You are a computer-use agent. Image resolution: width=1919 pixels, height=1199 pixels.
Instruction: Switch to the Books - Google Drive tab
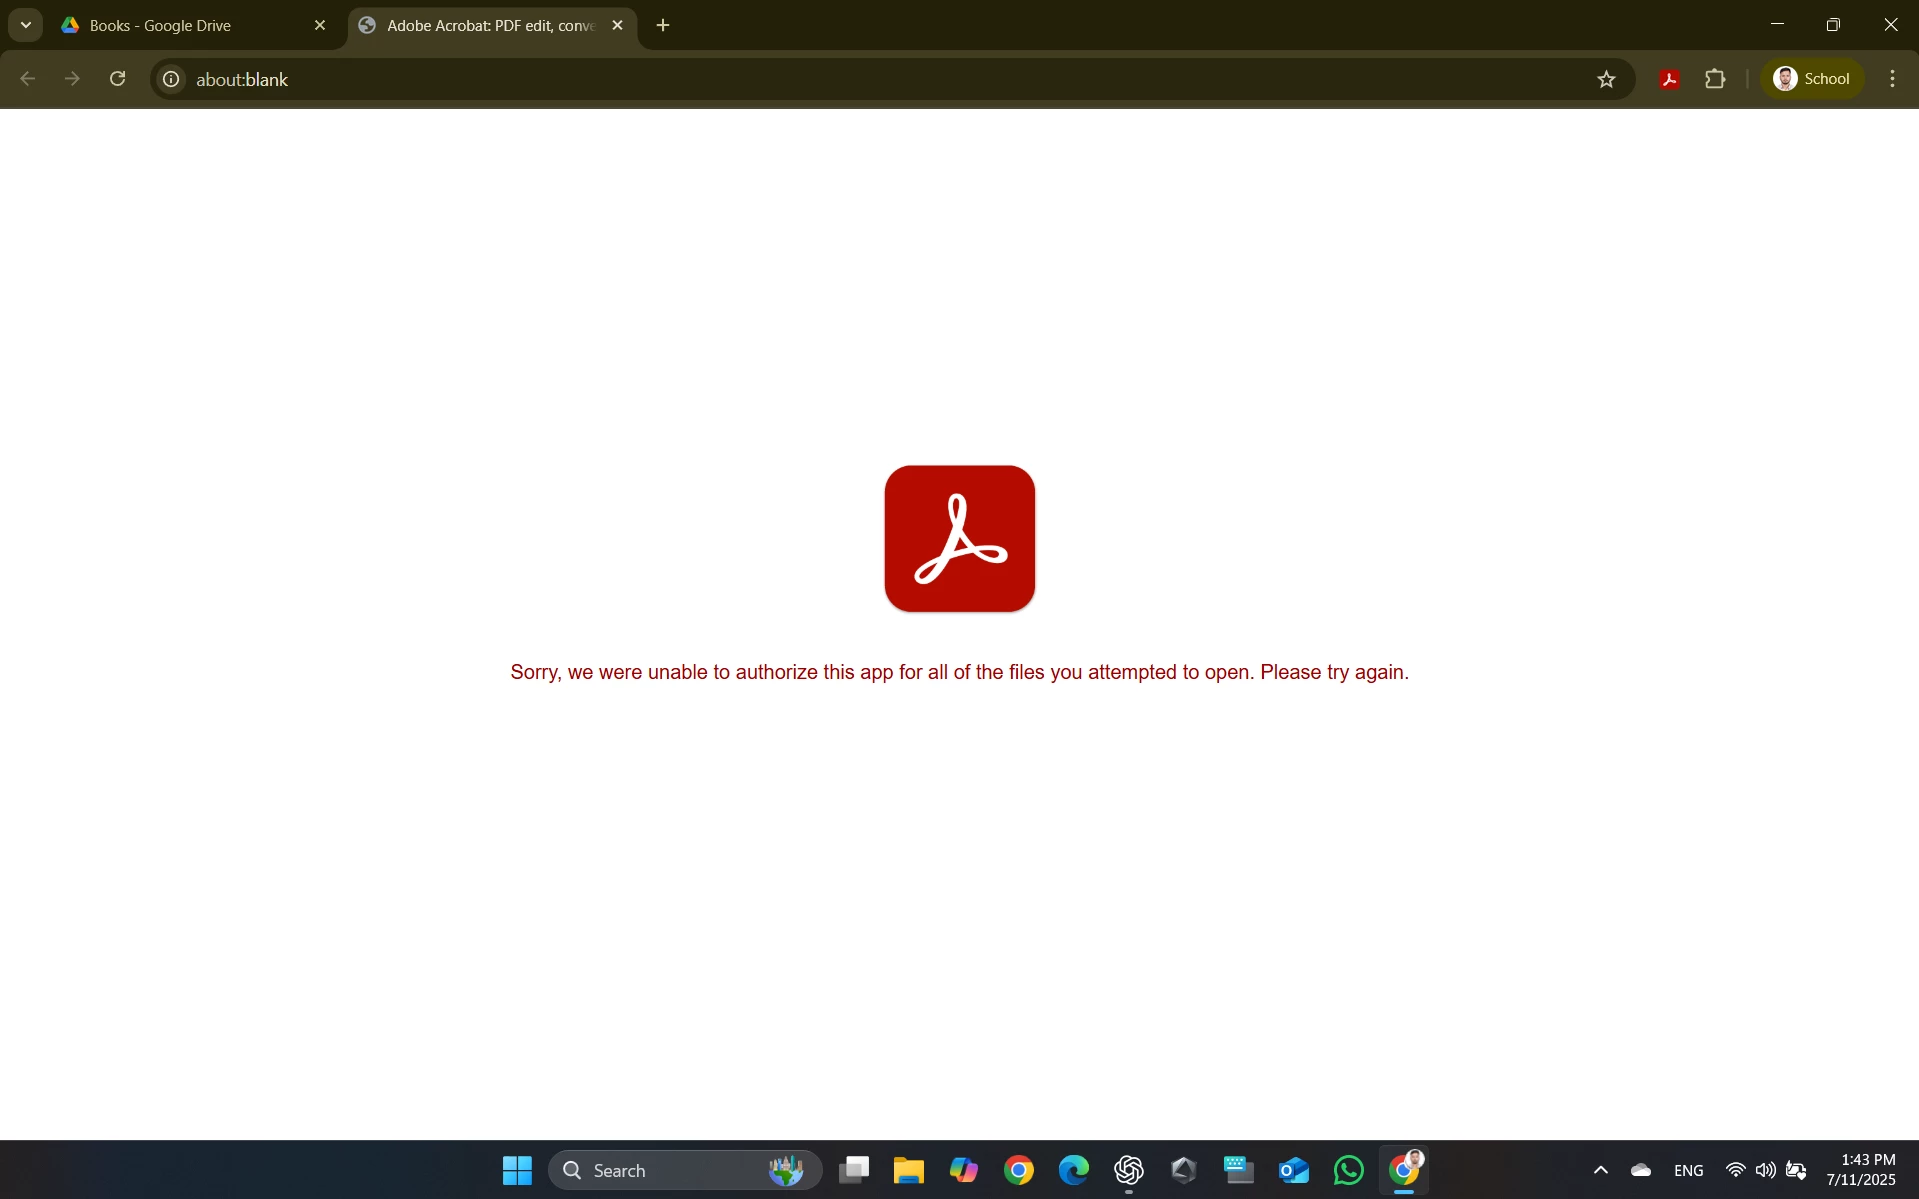[x=190, y=26]
